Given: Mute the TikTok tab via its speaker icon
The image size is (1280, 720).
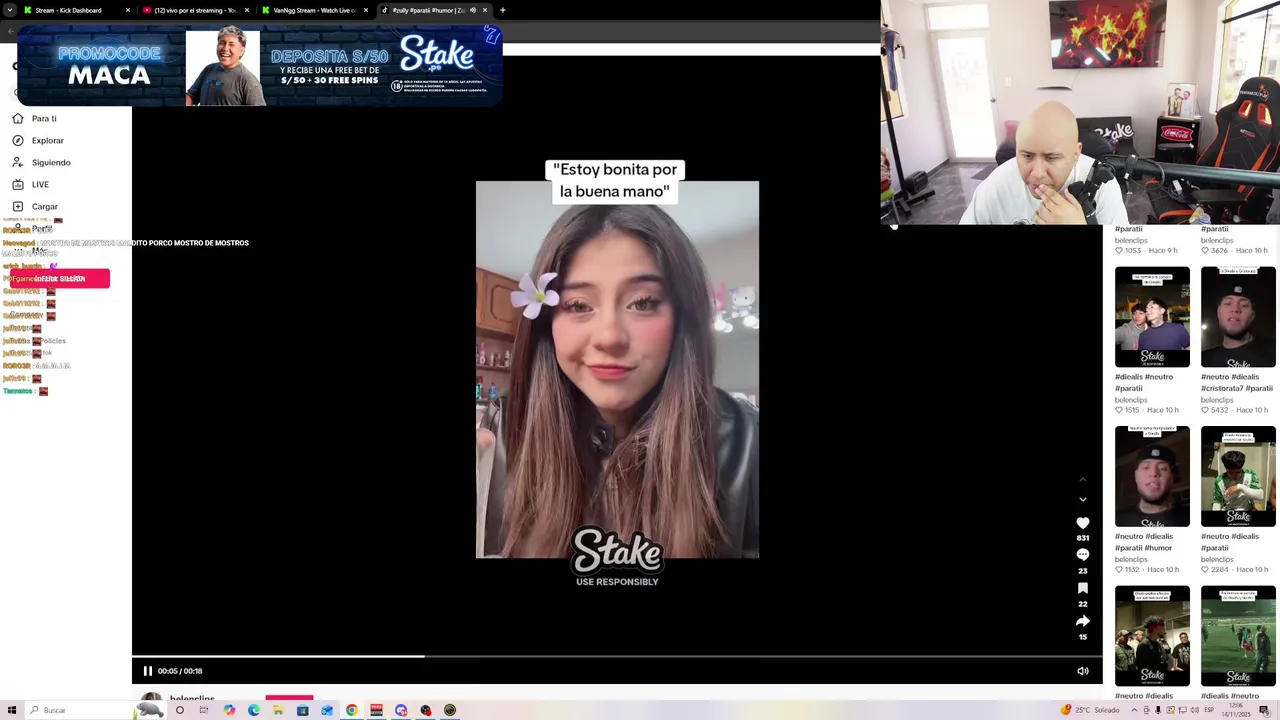Looking at the screenshot, I should pyautogui.click(x=472, y=10).
